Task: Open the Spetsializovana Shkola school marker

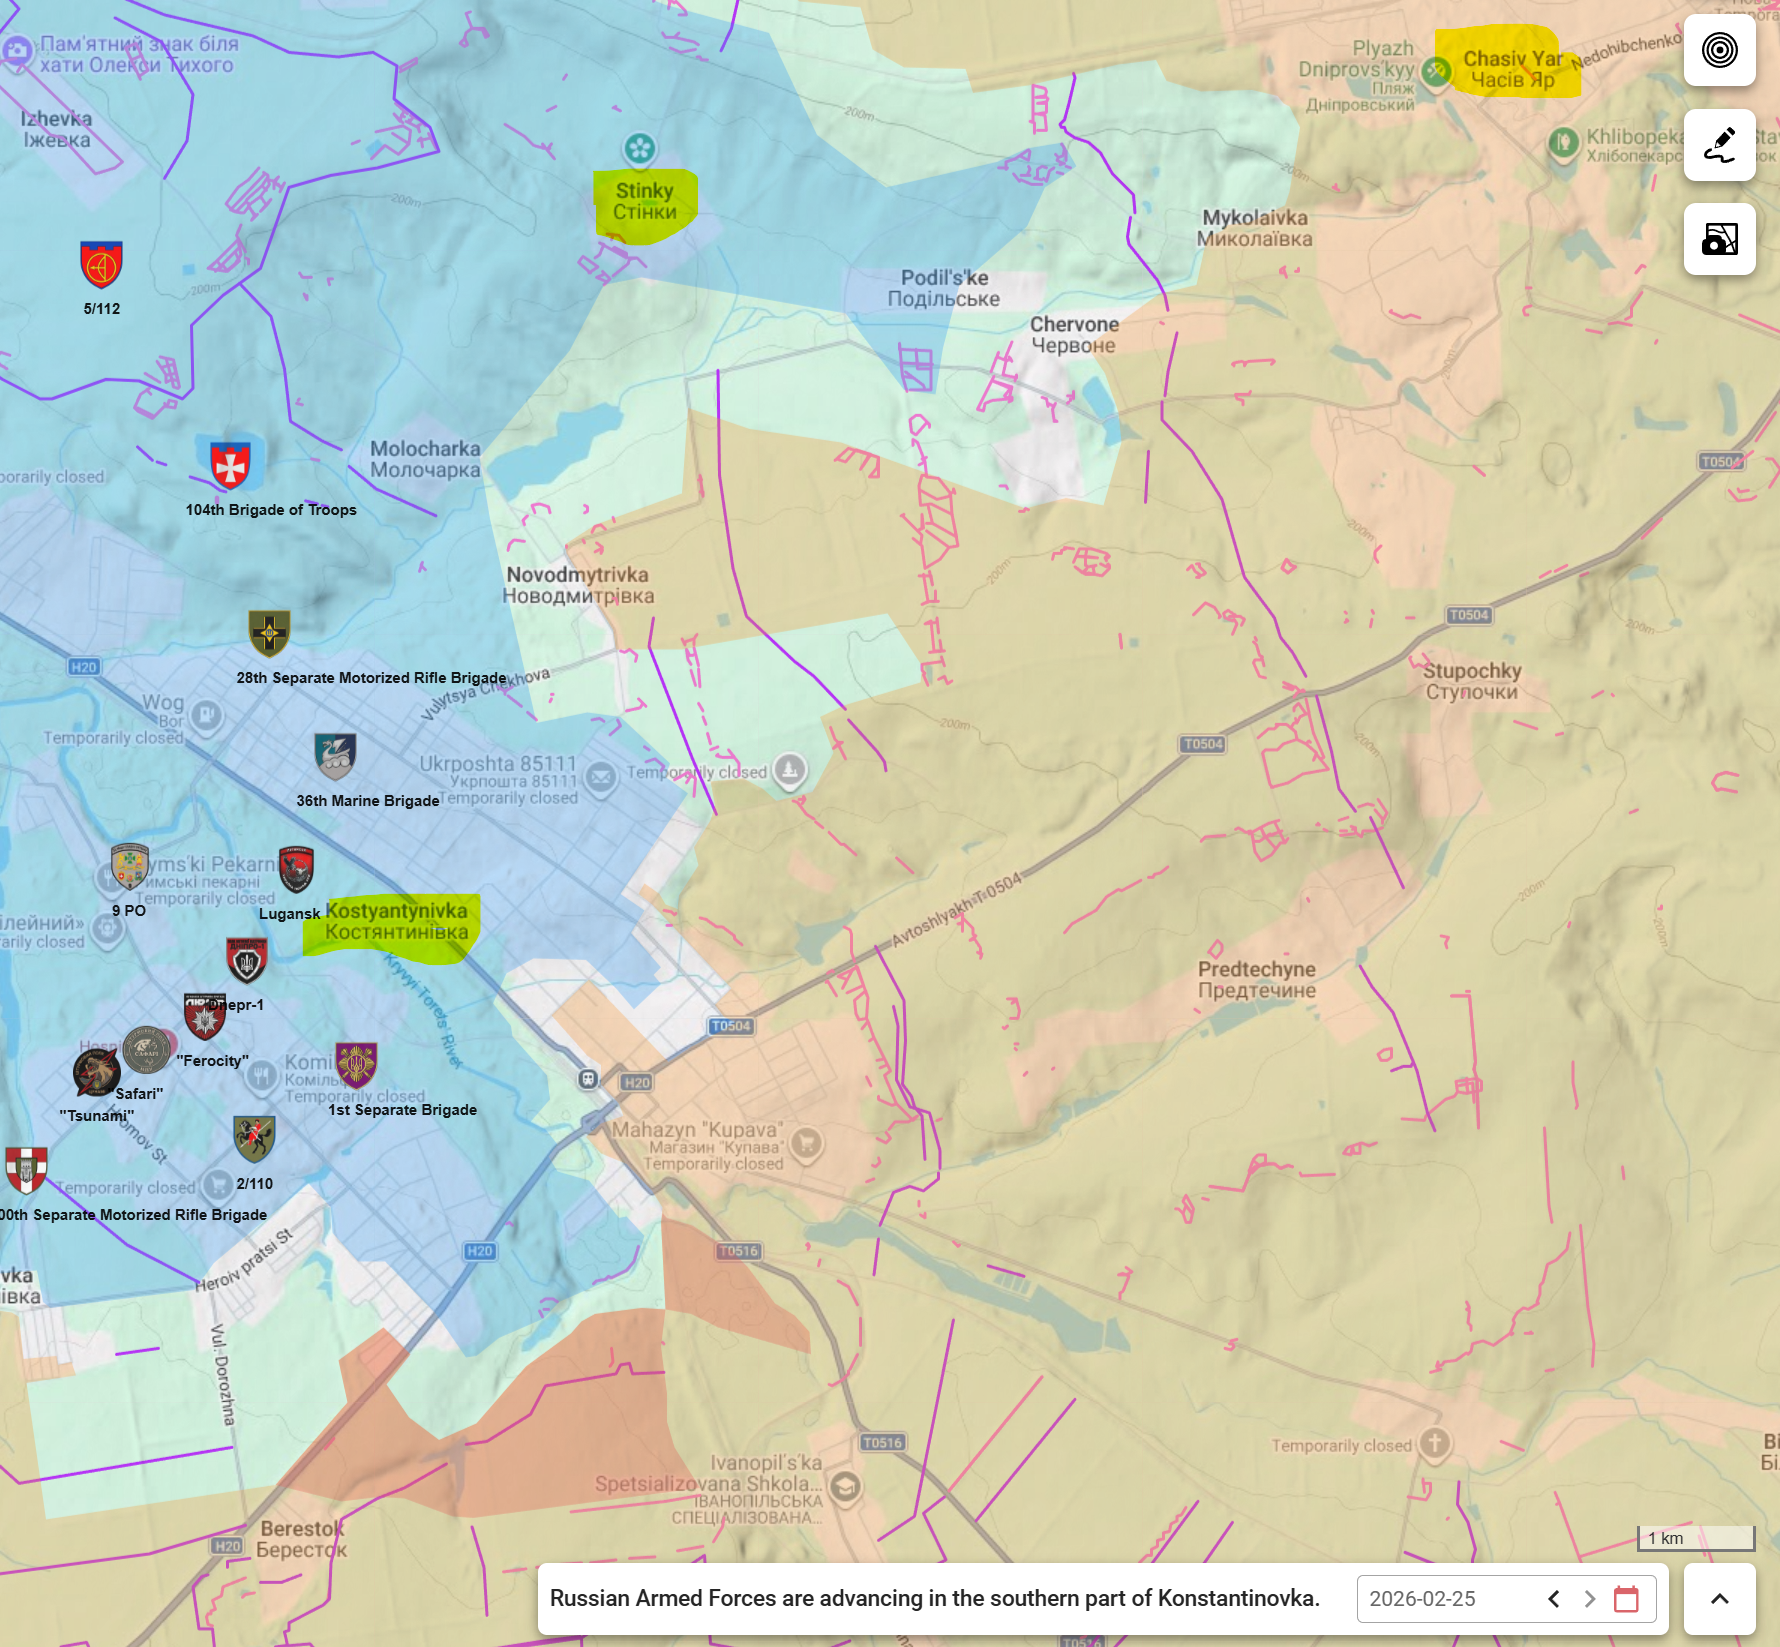Action: 845,1488
